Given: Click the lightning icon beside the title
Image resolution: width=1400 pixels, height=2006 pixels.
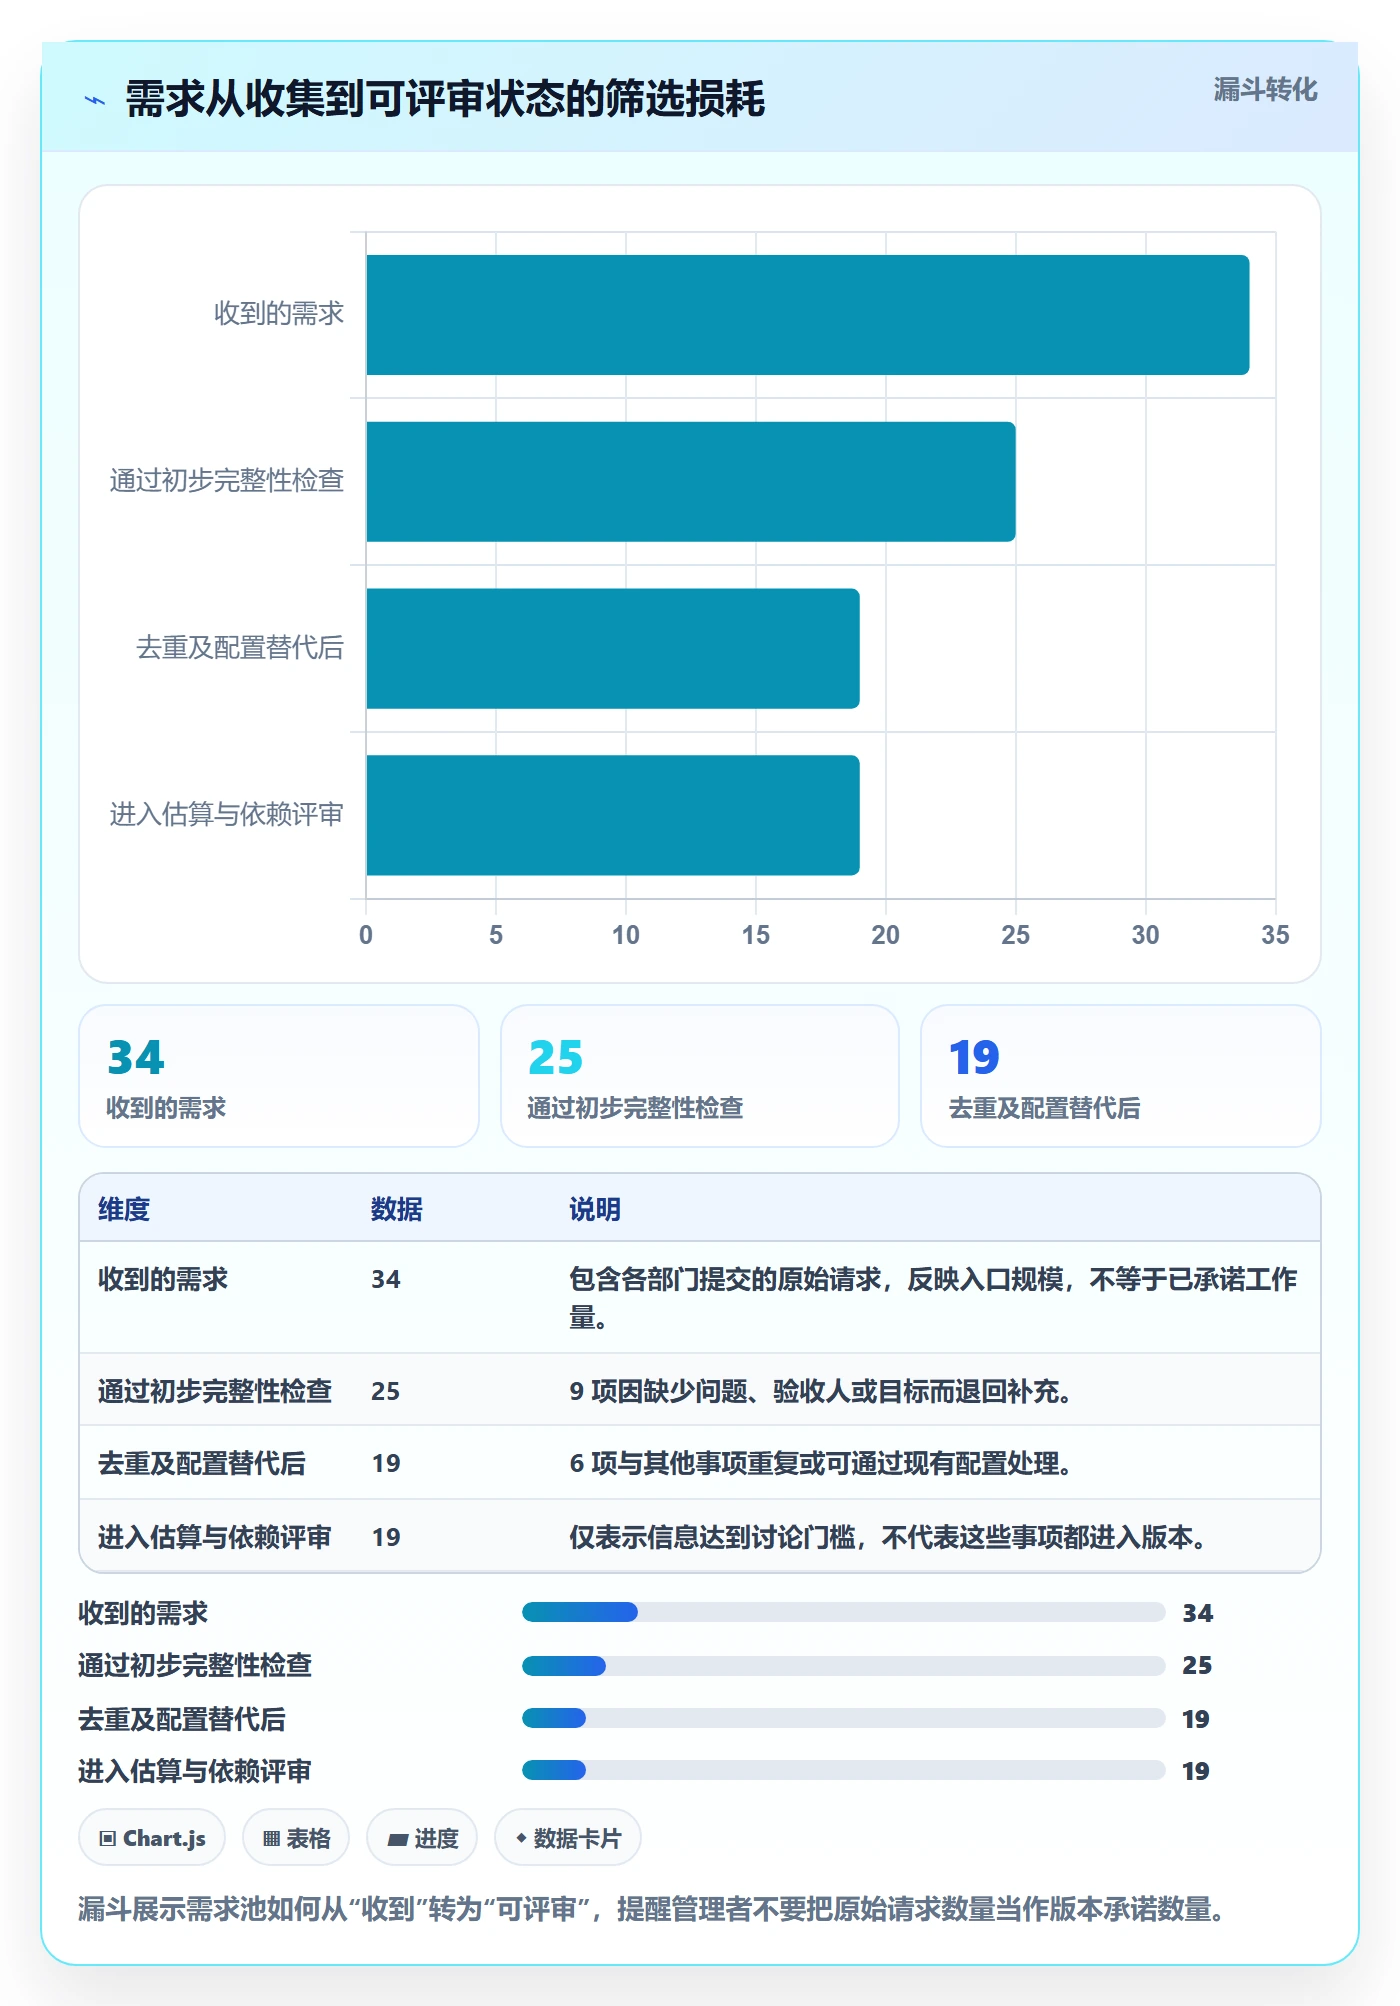Looking at the screenshot, I should coord(95,100).
